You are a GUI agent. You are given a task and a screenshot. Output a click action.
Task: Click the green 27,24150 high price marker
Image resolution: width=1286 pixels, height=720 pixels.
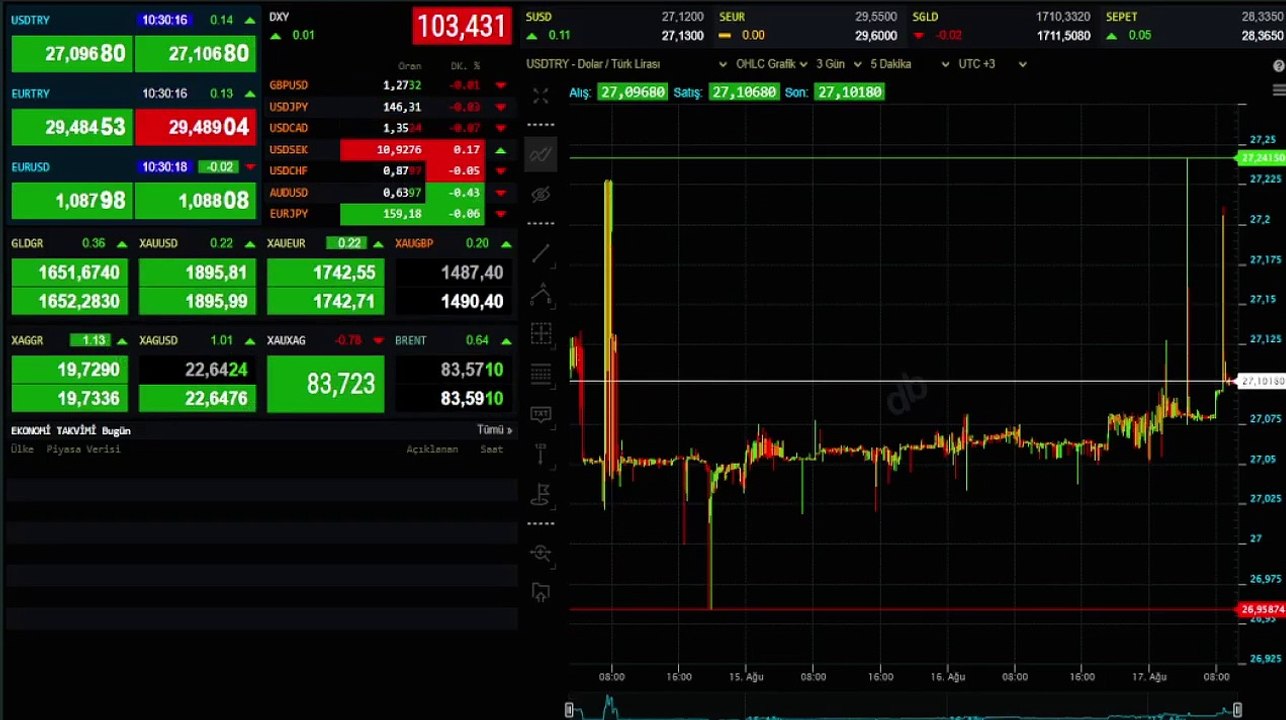[1262, 158]
